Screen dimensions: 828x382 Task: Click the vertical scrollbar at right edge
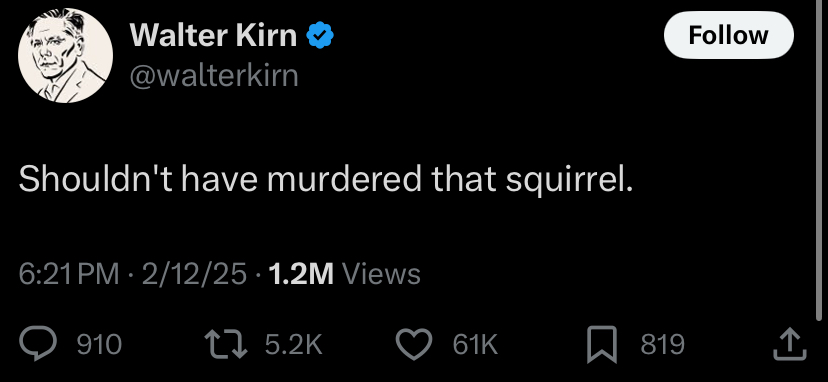point(818,161)
